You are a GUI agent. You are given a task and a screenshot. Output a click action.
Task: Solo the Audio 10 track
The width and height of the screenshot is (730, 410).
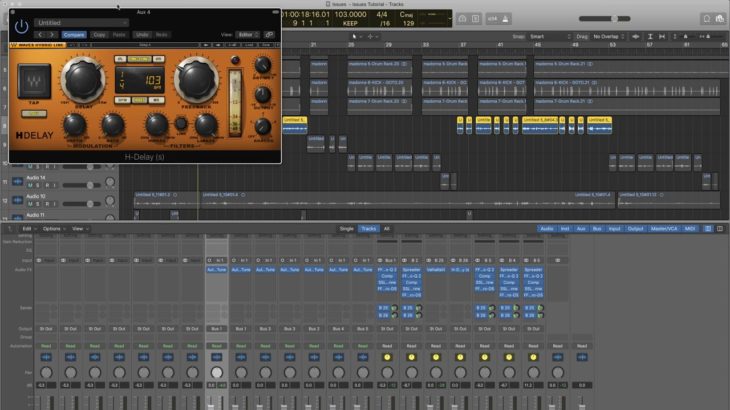pyautogui.click(x=38, y=204)
